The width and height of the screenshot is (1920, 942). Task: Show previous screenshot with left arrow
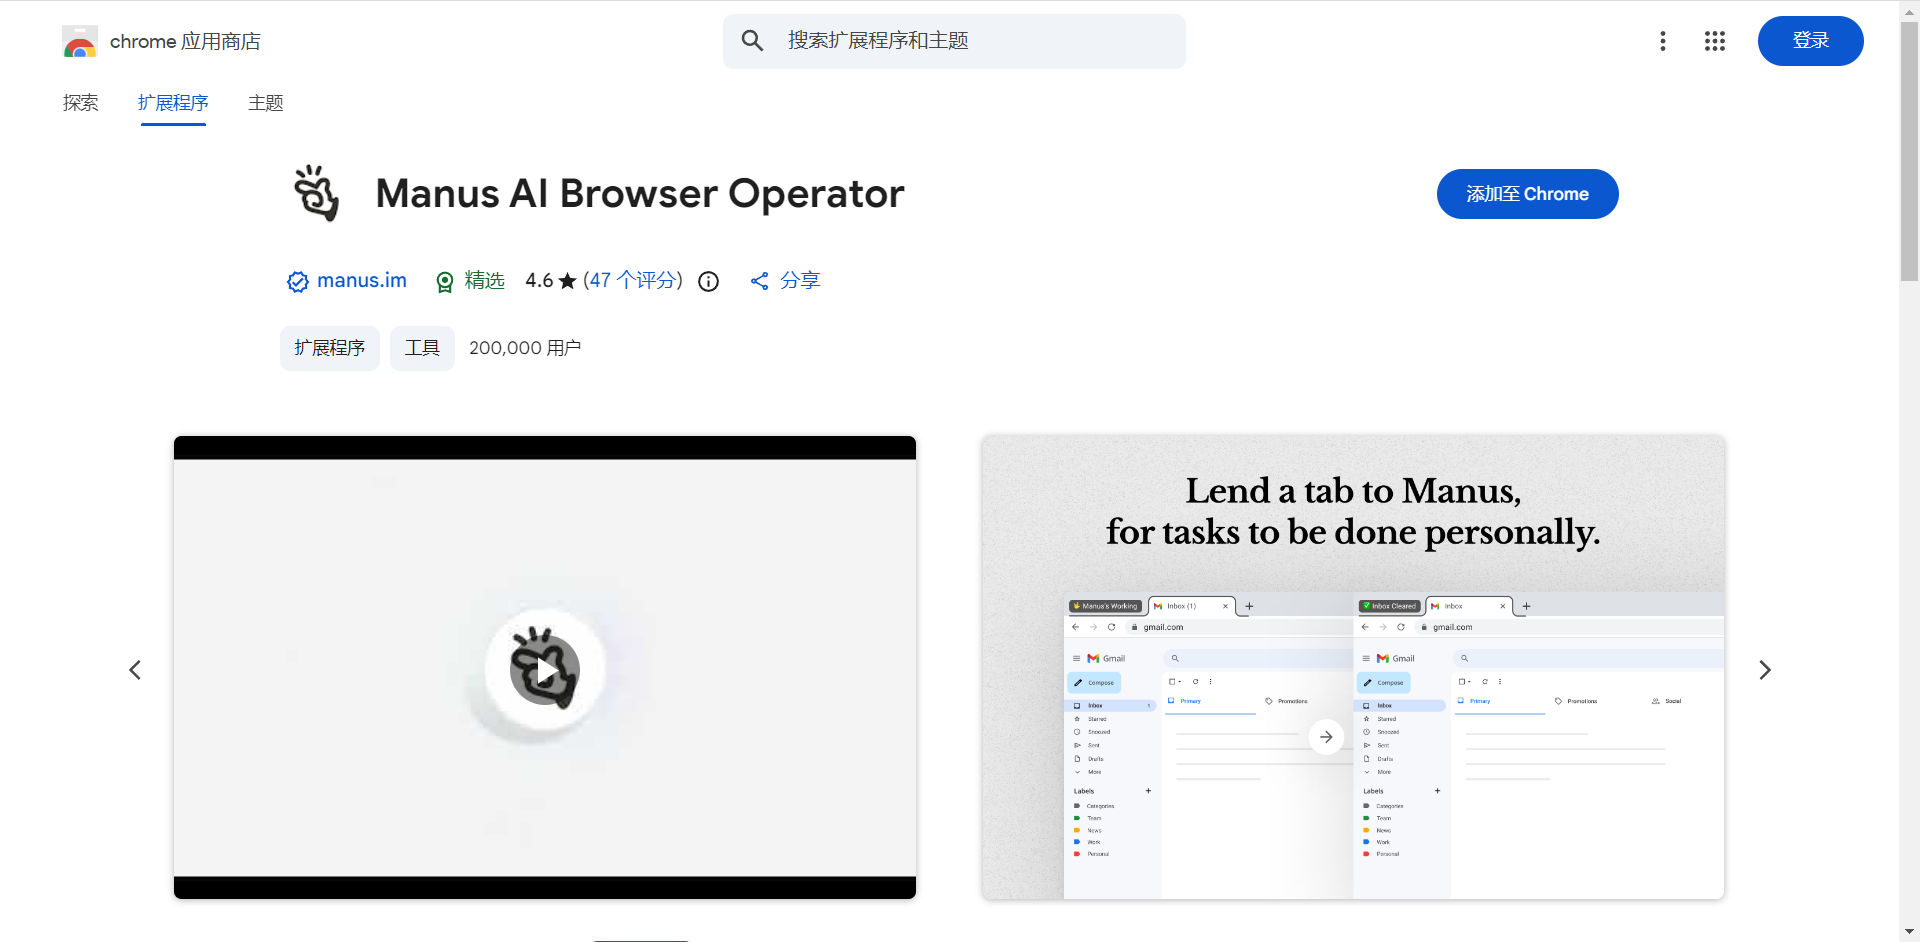pyautogui.click(x=135, y=670)
